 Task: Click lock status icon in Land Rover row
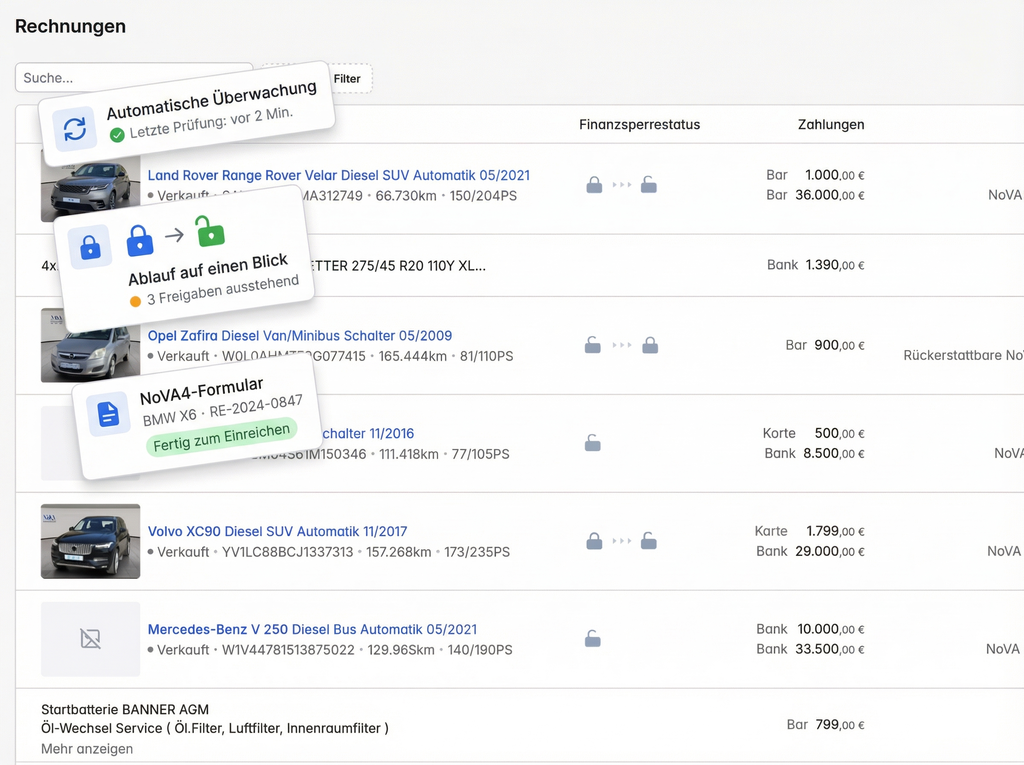pyautogui.click(x=594, y=185)
